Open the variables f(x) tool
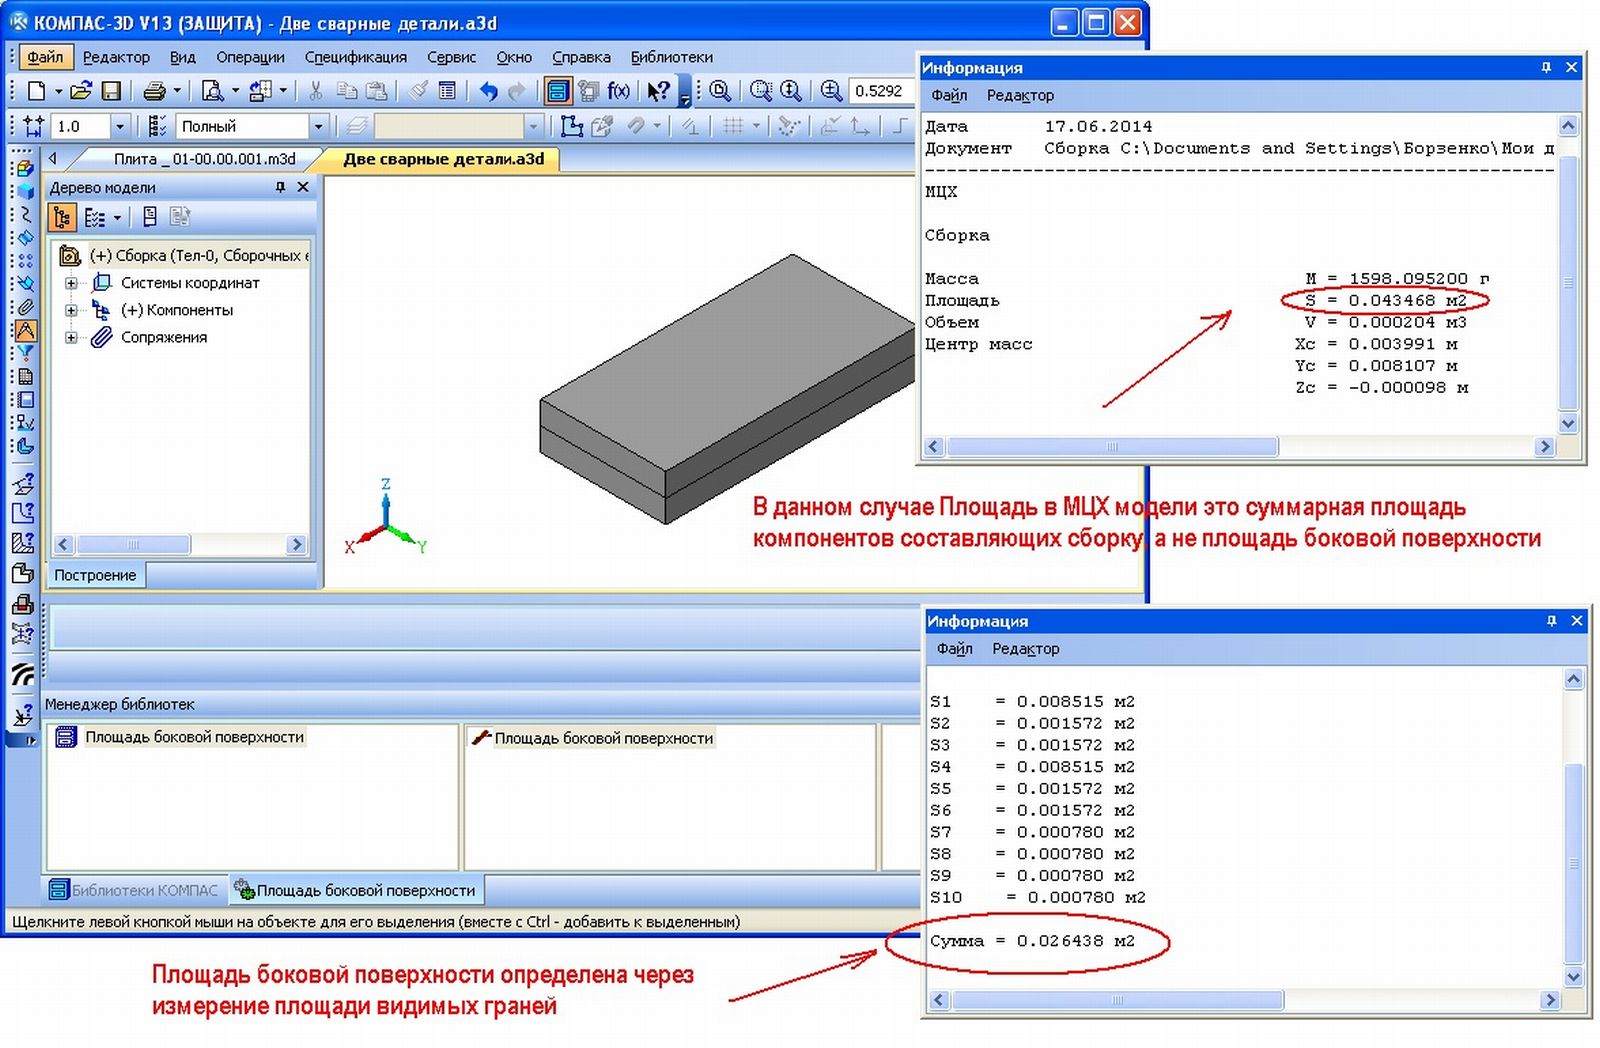The height and width of the screenshot is (1048, 1600). pos(619,91)
